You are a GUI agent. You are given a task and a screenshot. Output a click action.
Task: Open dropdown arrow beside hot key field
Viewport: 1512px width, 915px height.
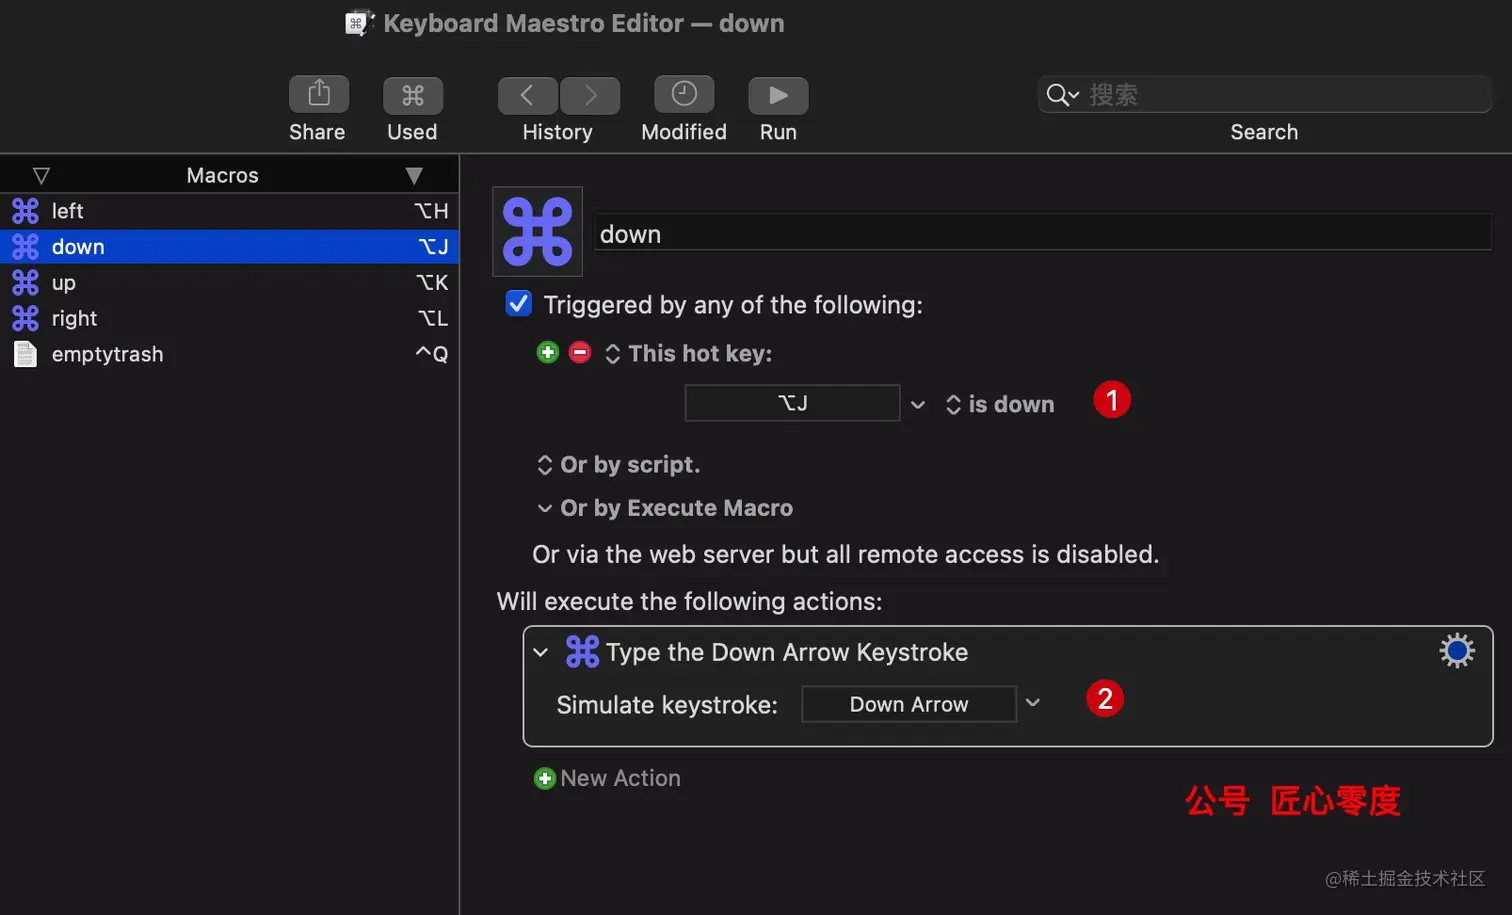pos(918,404)
